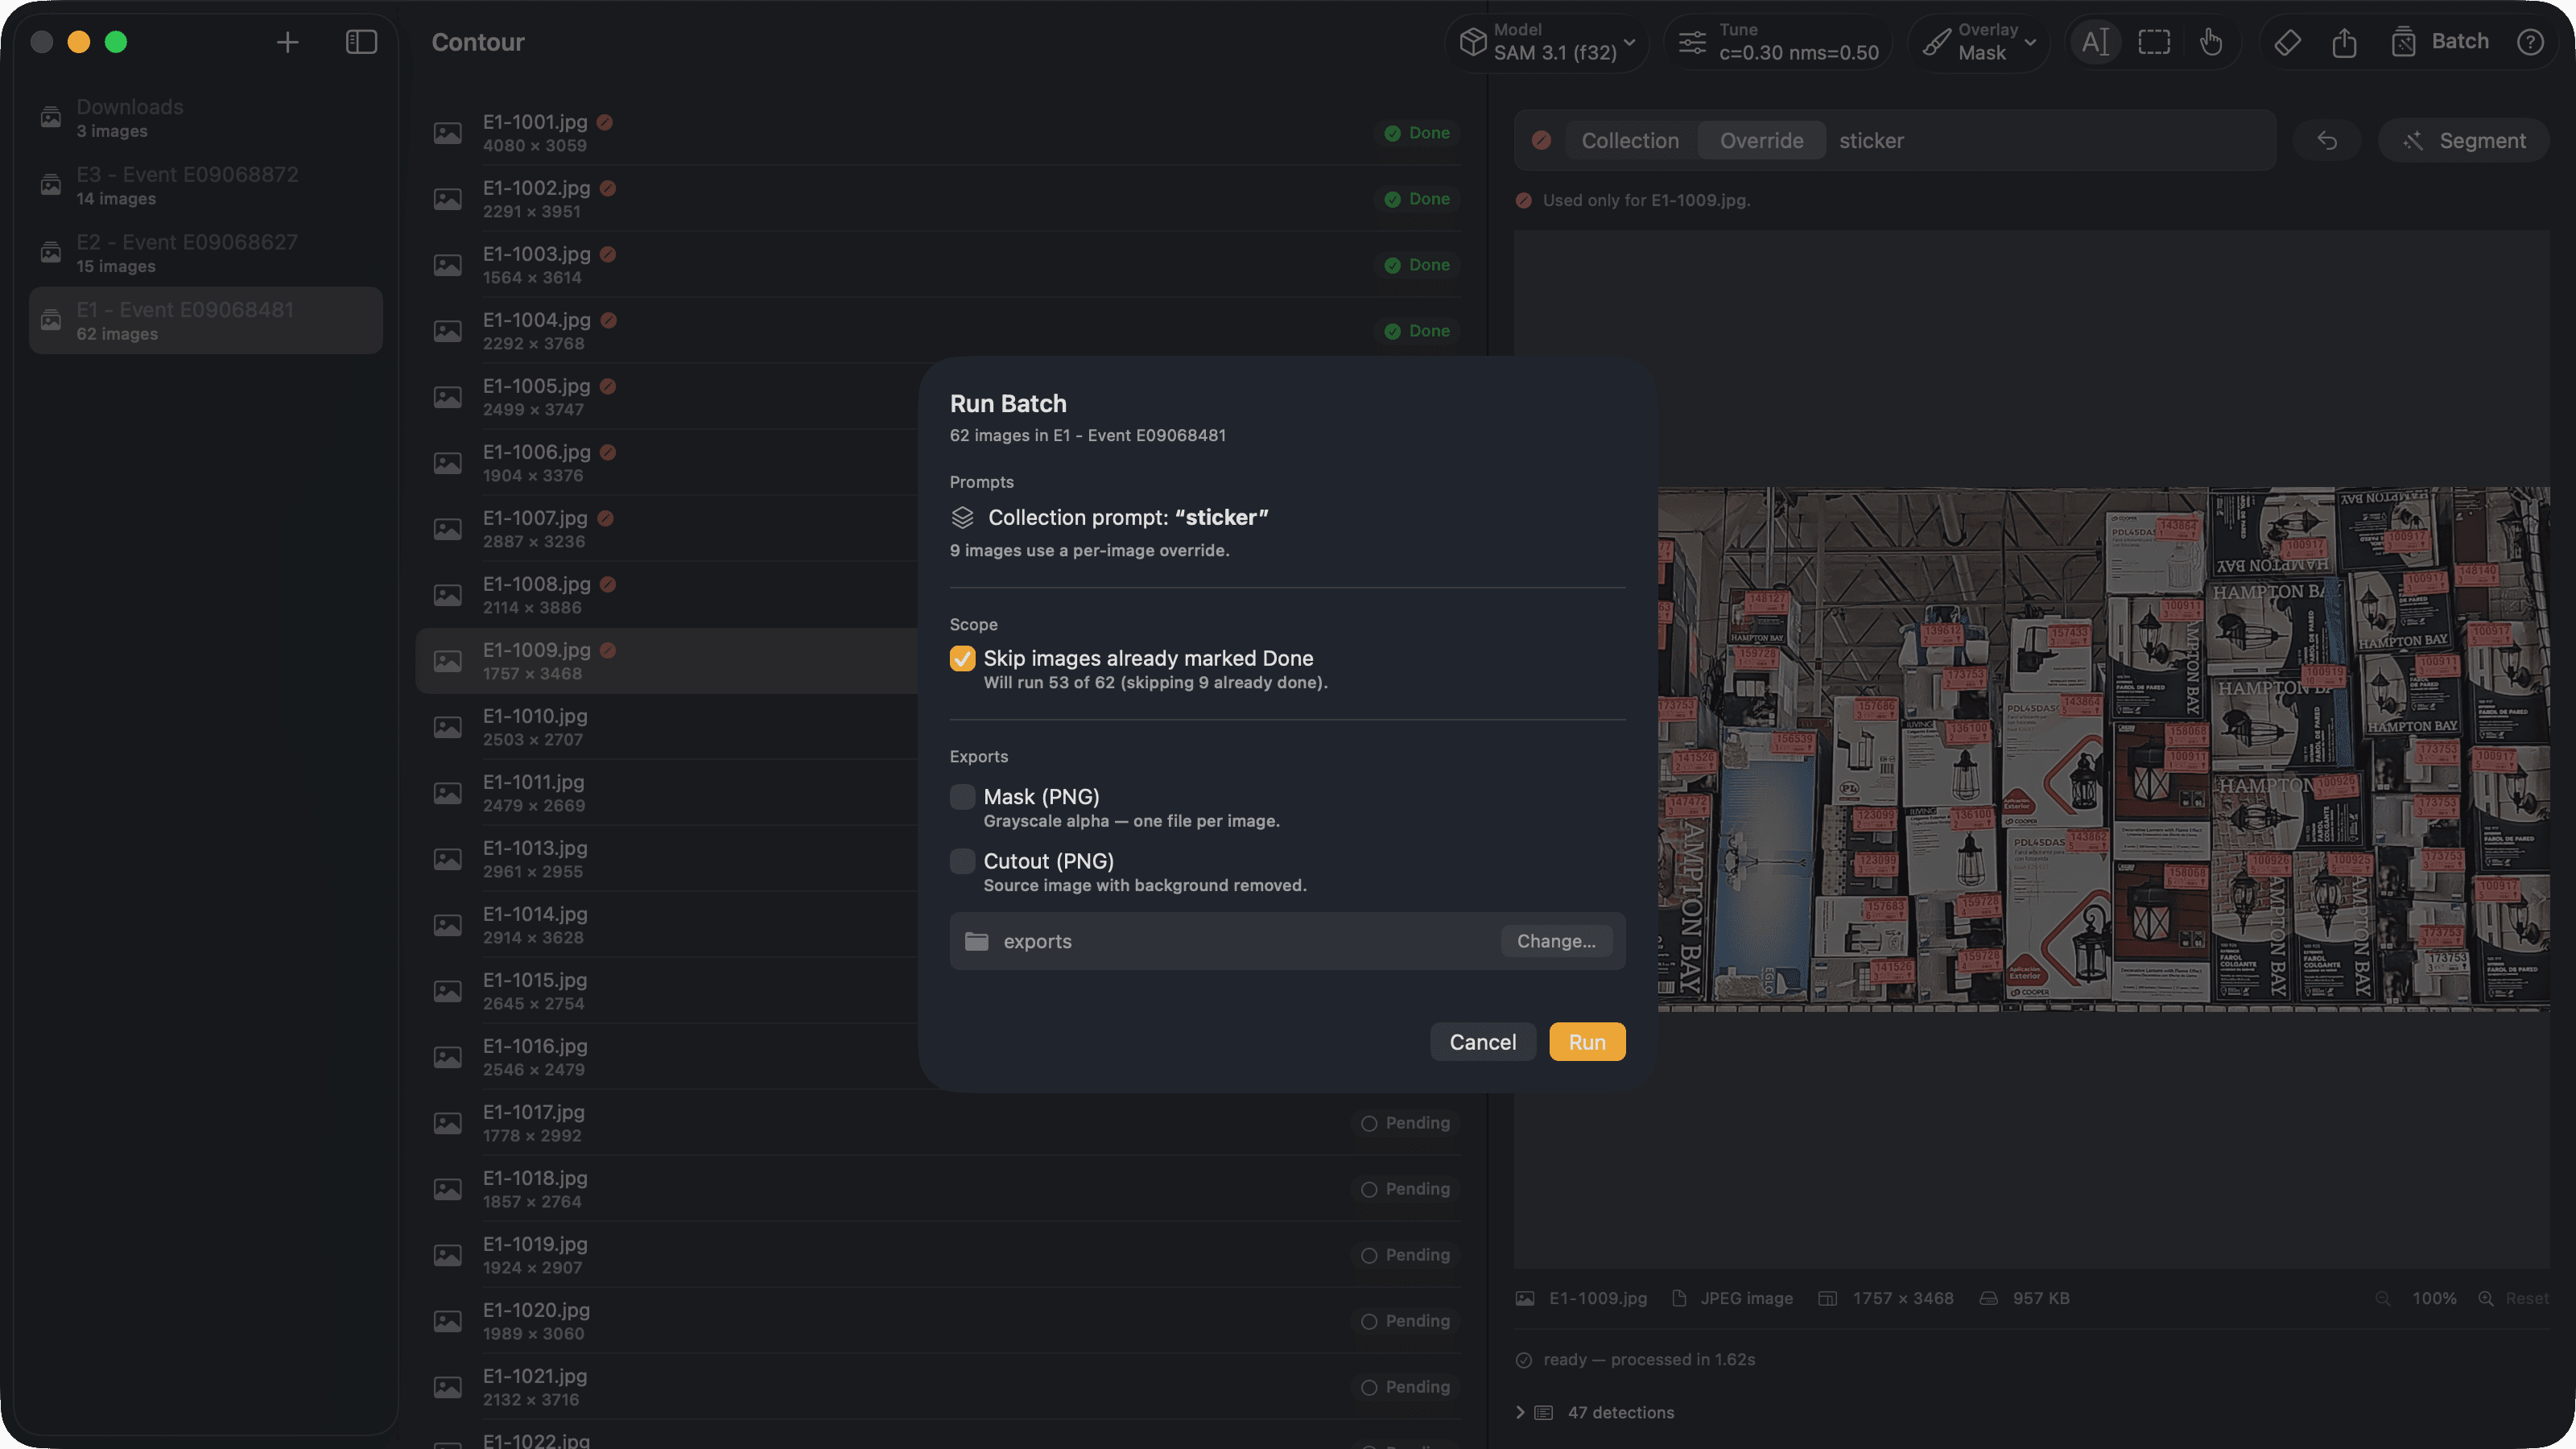Click the override badge next to E1-1006.jpg
Screen dimensions: 2576x1449
click(608, 452)
